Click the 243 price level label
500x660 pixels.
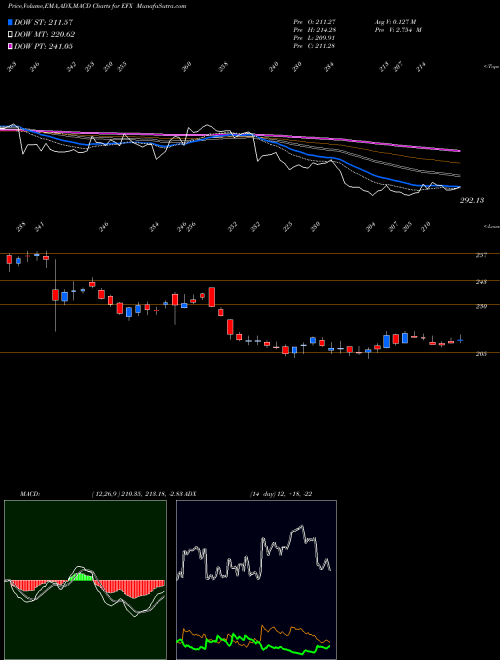[x=481, y=282]
